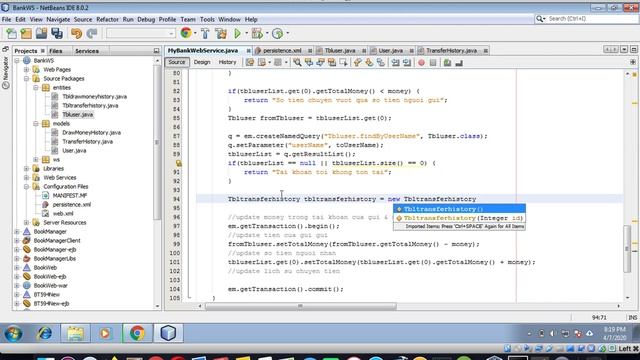Close the MyBankWebService.java tab
Image resolution: width=640 pixels, height=360 pixels.
(x=248, y=51)
